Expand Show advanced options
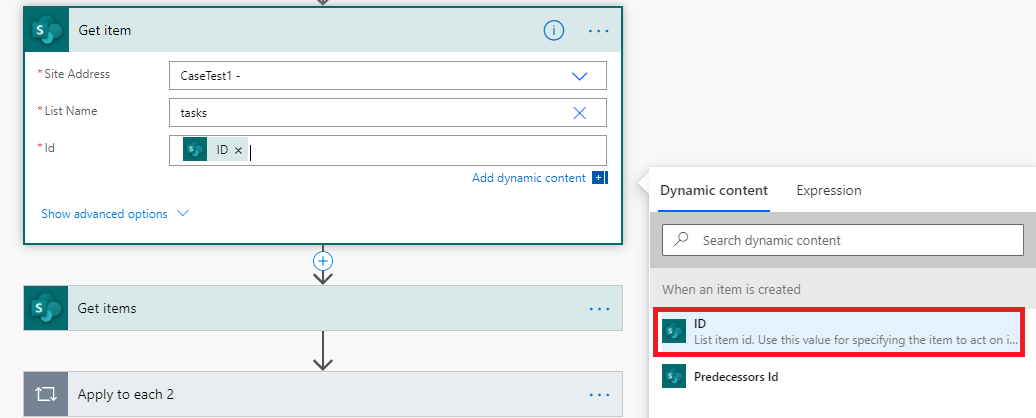Image resolution: width=1036 pixels, height=418 pixels. point(115,214)
